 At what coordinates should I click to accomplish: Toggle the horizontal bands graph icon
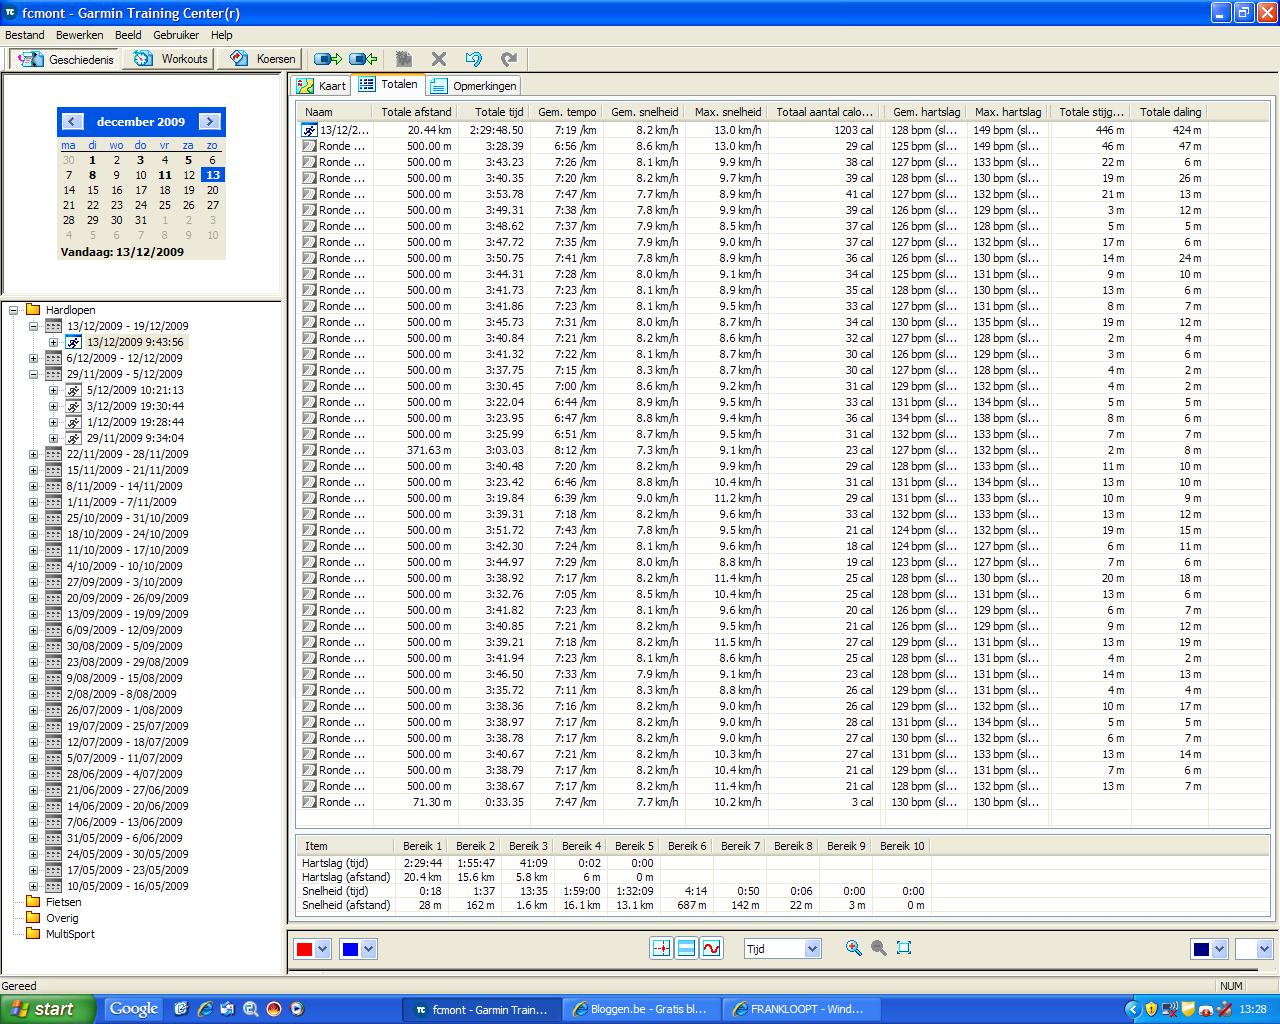[x=686, y=948]
